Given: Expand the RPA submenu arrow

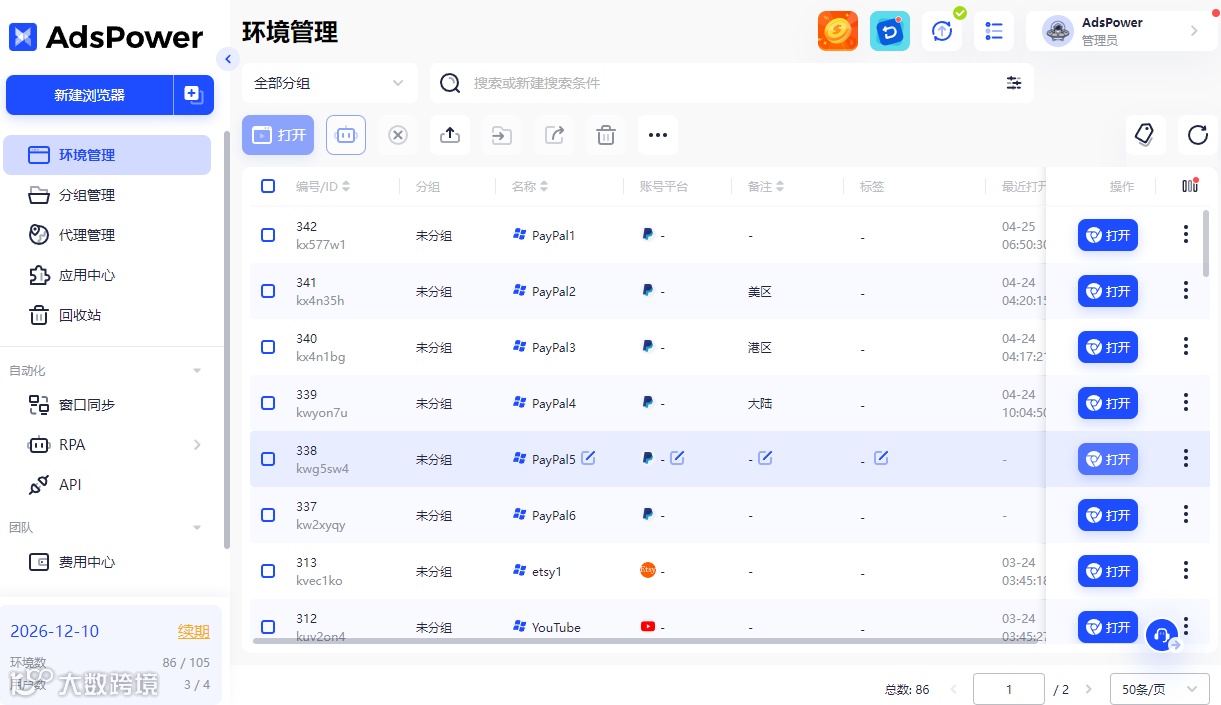Looking at the screenshot, I should click(x=197, y=445).
